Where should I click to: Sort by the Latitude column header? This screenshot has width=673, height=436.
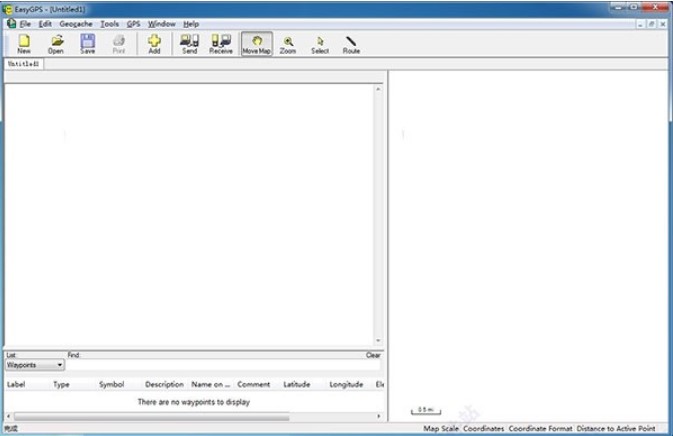(x=297, y=385)
